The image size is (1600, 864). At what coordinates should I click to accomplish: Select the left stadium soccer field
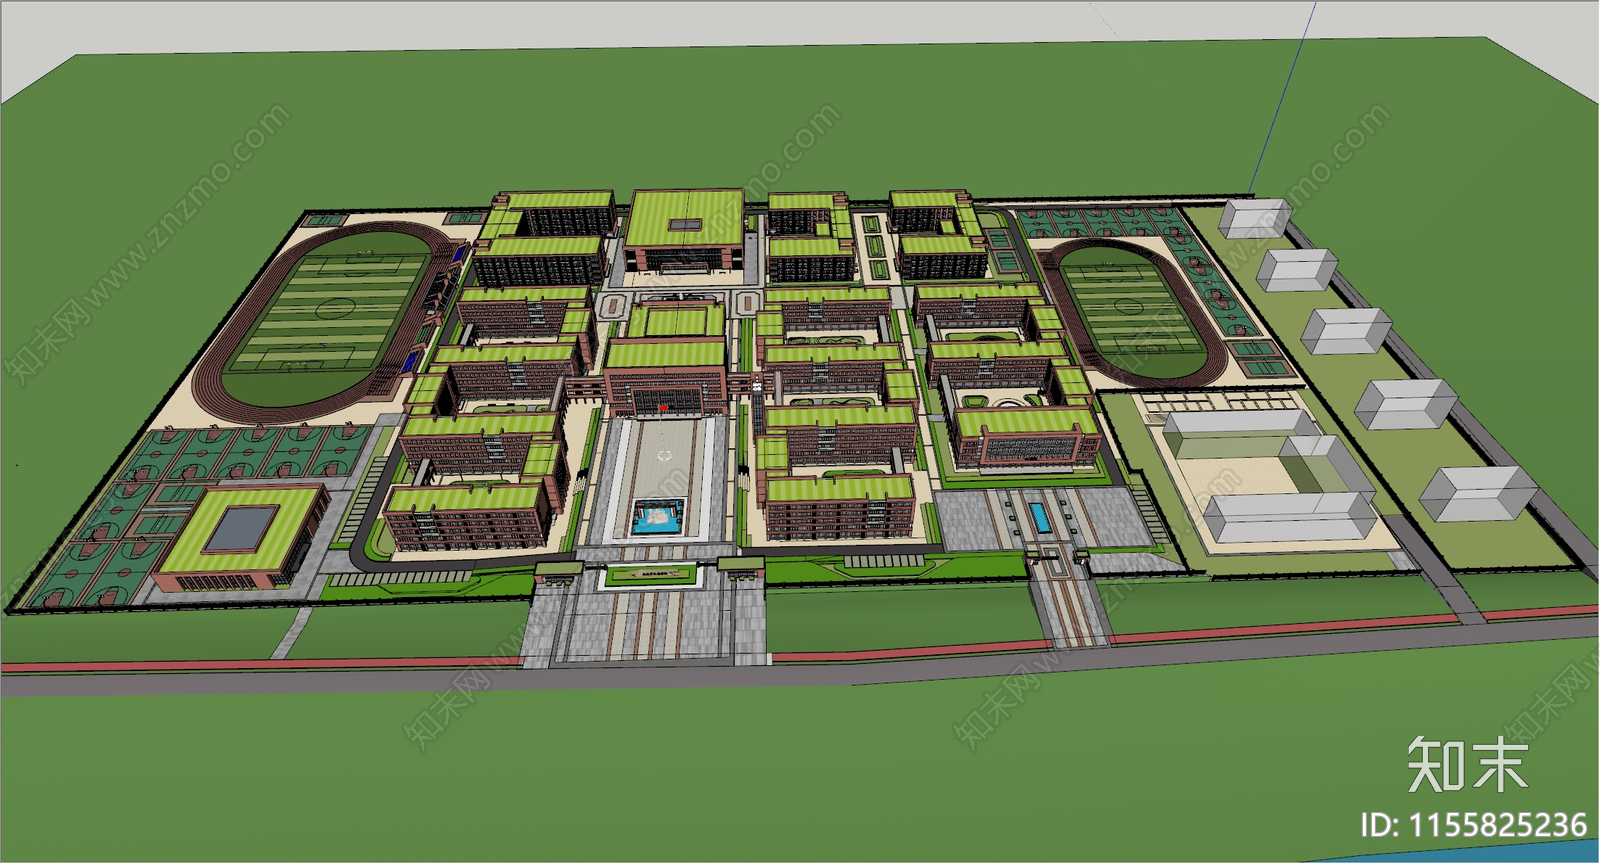pyautogui.click(x=327, y=312)
